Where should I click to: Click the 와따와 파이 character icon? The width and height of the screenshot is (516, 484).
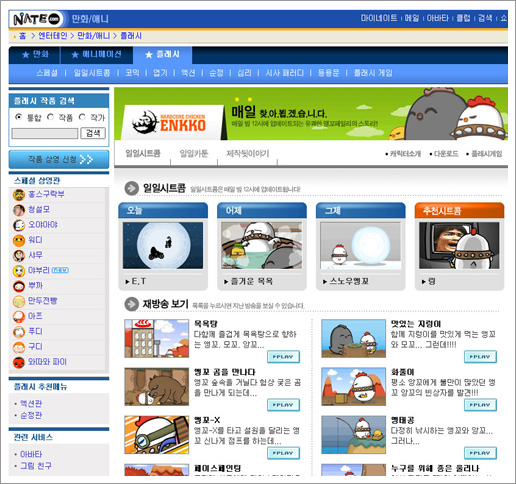point(19,362)
